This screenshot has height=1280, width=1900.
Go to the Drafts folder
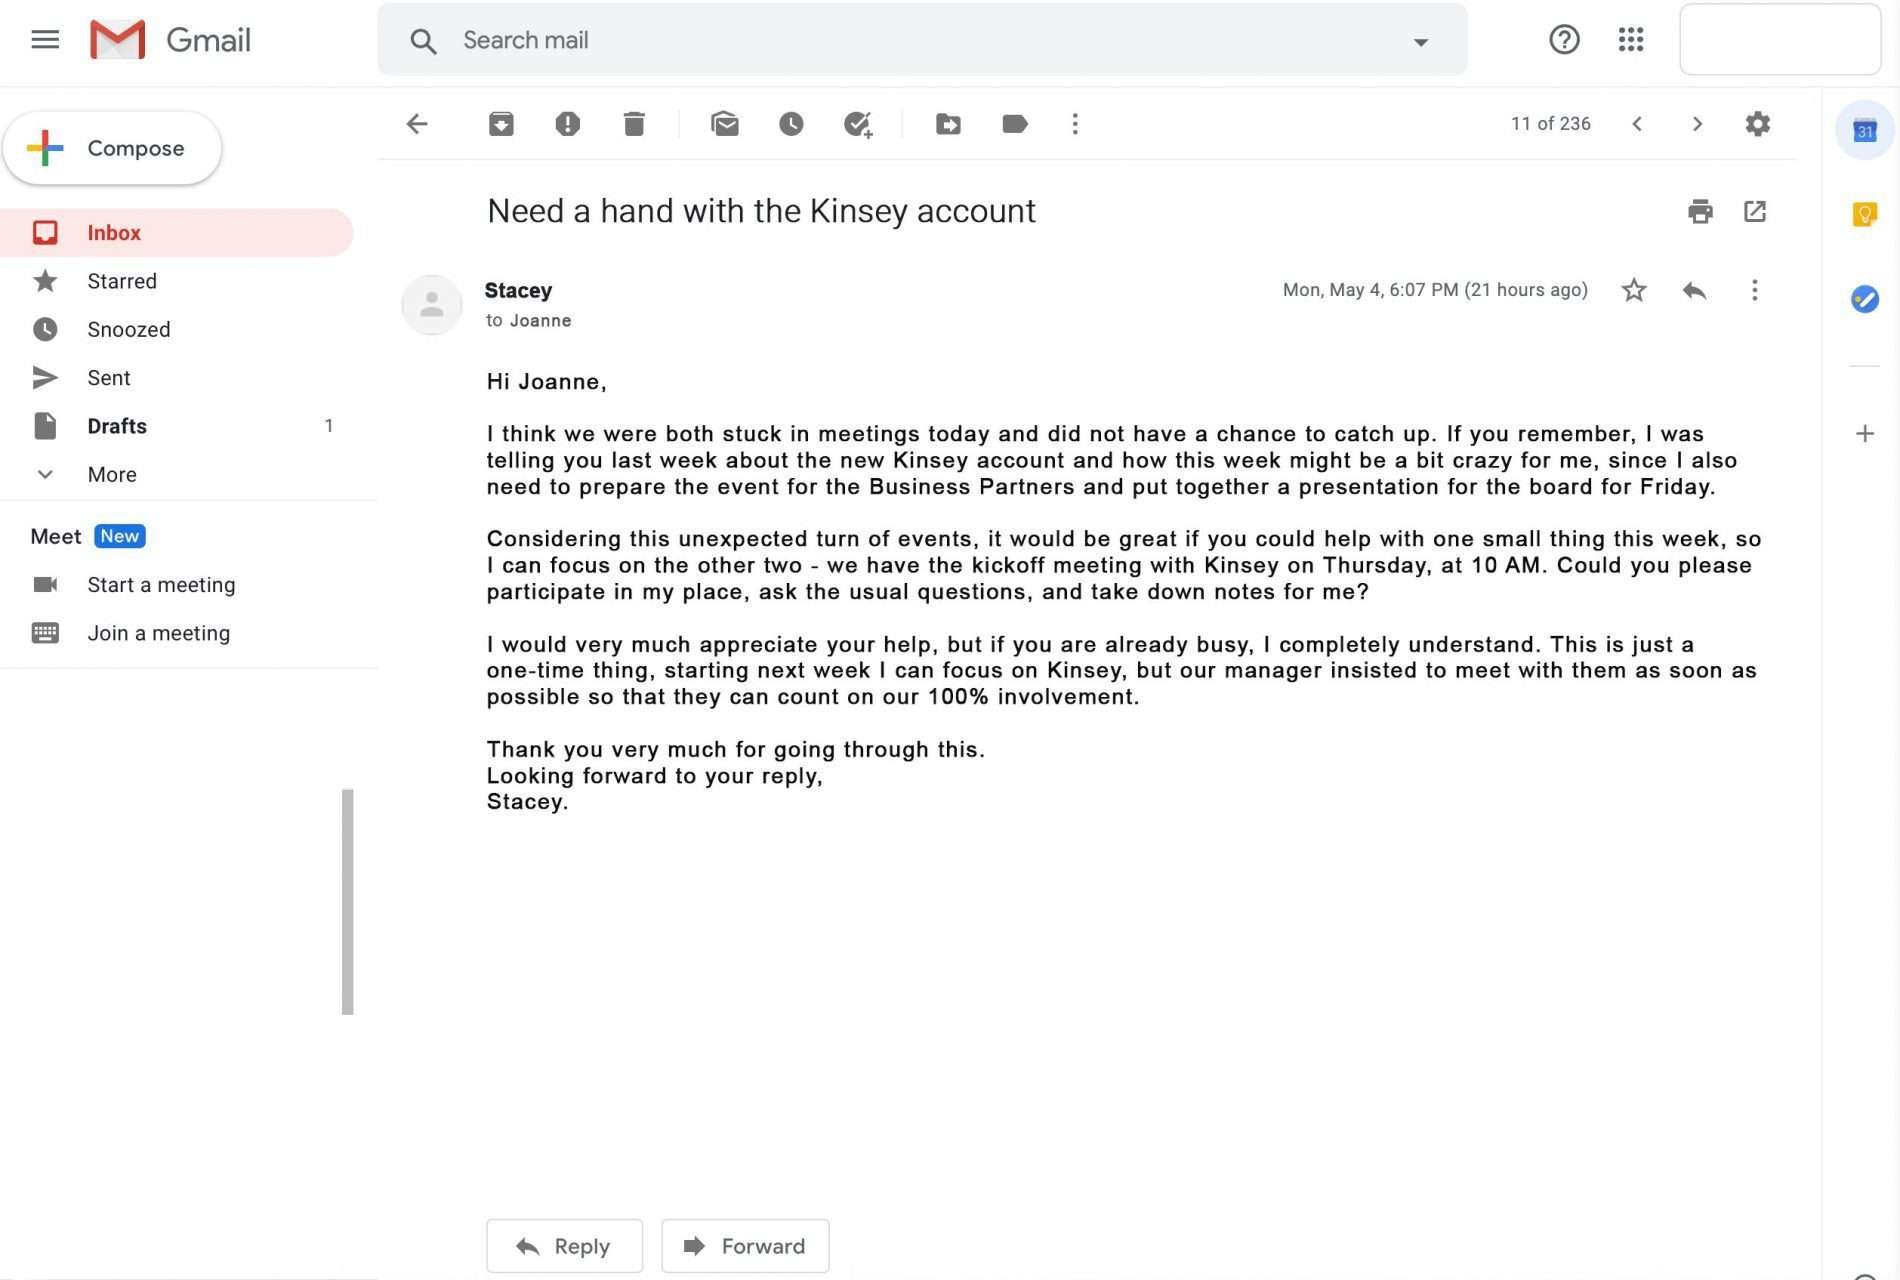(x=117, y=426)
